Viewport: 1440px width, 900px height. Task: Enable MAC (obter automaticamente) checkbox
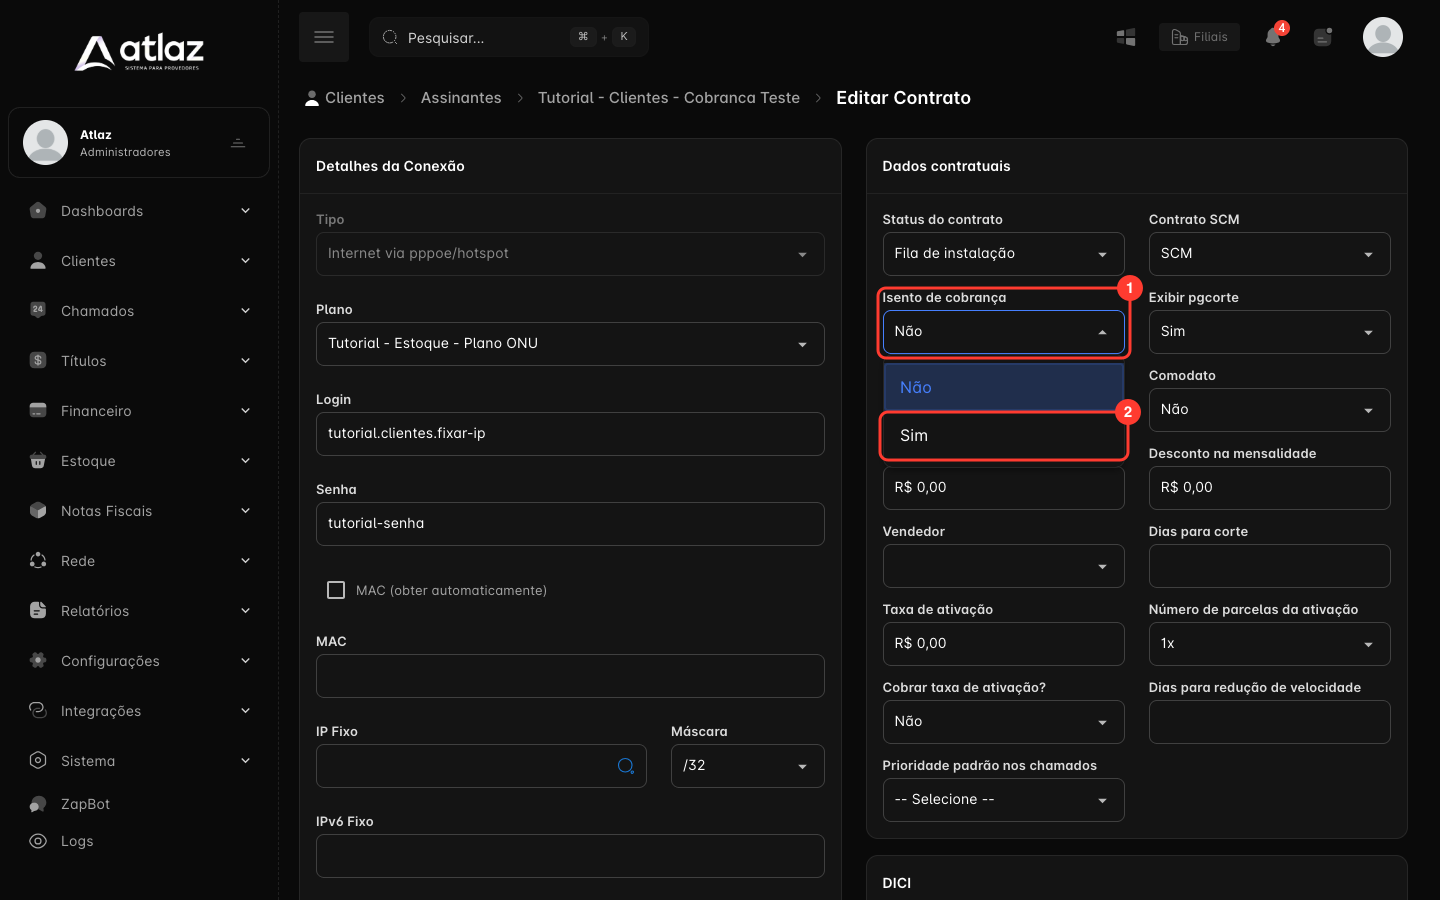click(x=336, y=590)
